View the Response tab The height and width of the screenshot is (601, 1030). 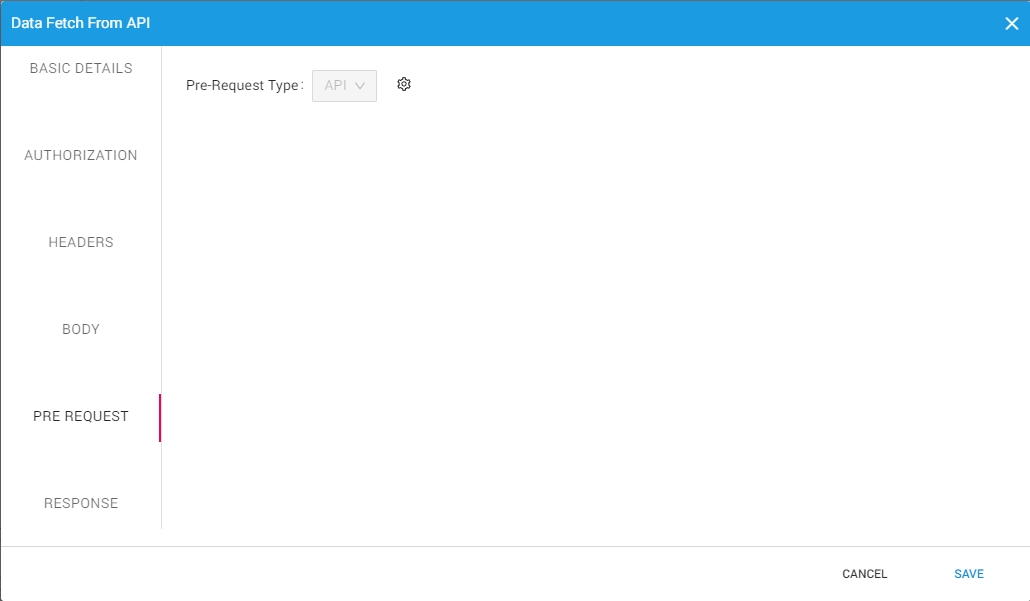(x=81, y=504)
